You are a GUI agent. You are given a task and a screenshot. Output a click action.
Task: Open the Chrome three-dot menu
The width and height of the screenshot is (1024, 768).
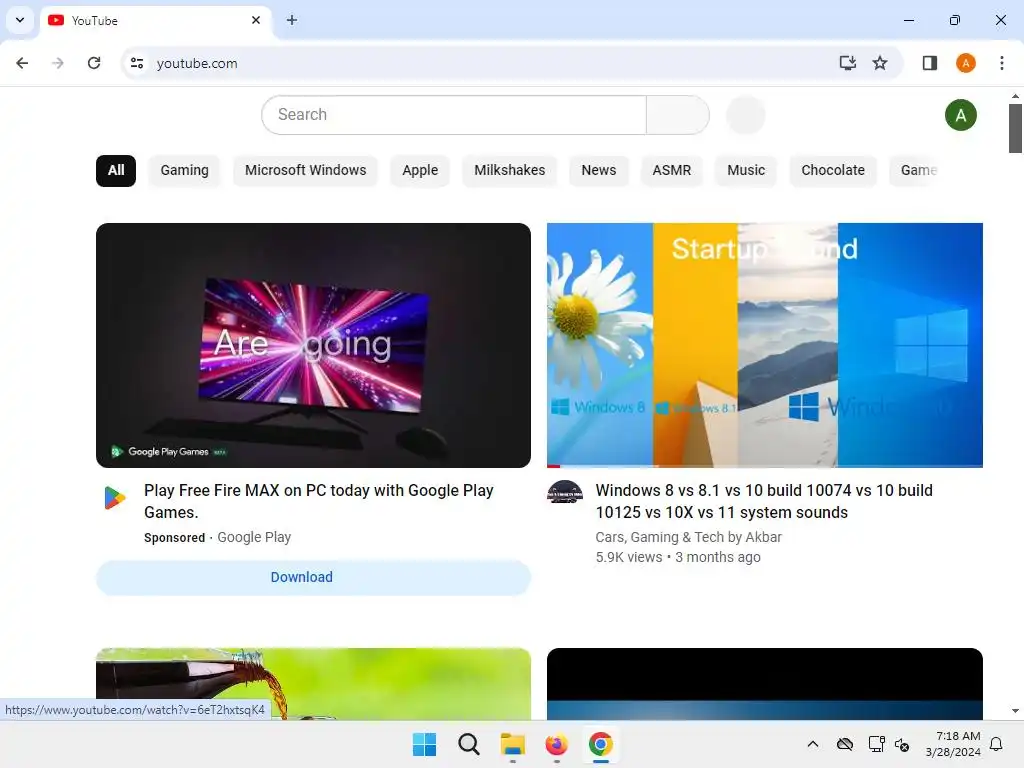click(1002, 63)
